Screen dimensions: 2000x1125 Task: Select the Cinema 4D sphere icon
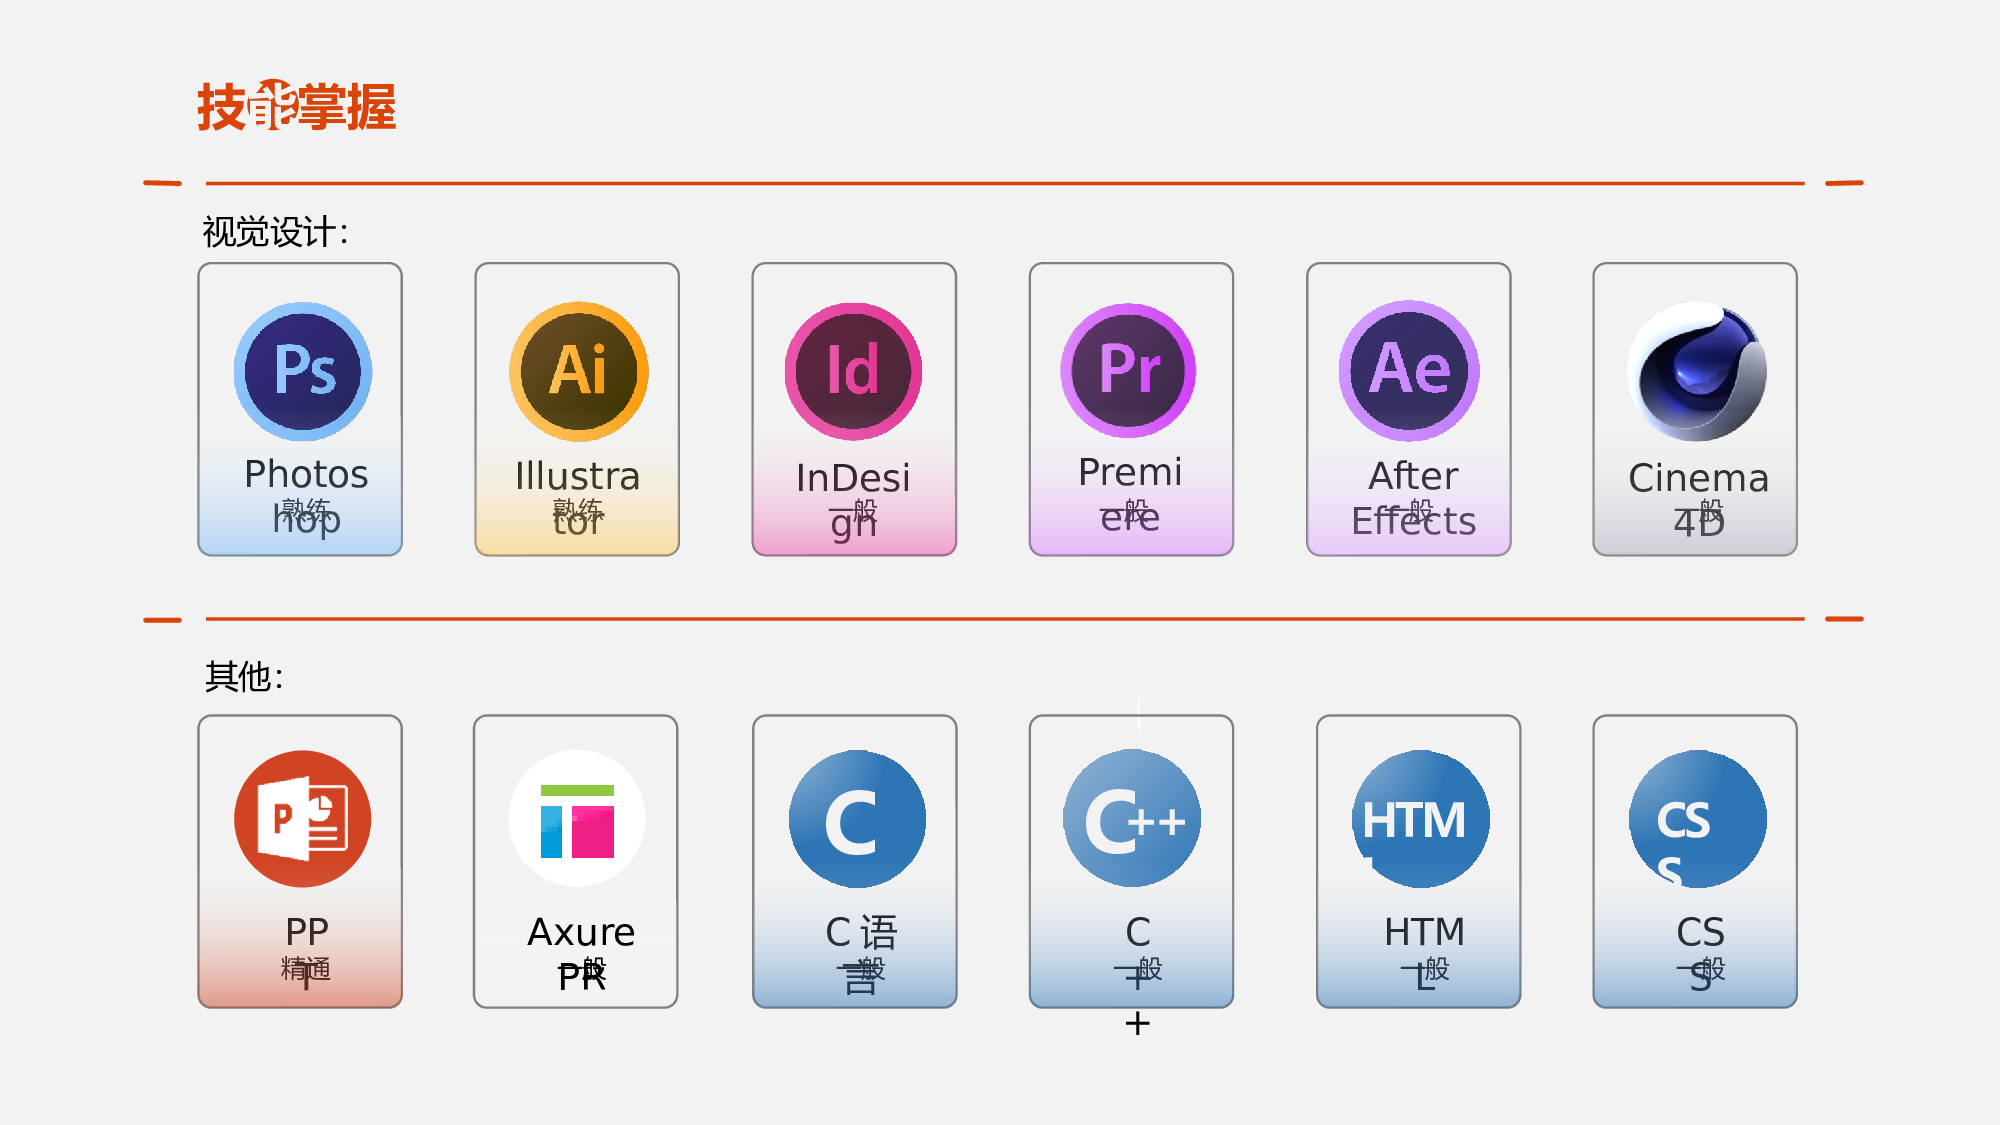[1696, 371]
